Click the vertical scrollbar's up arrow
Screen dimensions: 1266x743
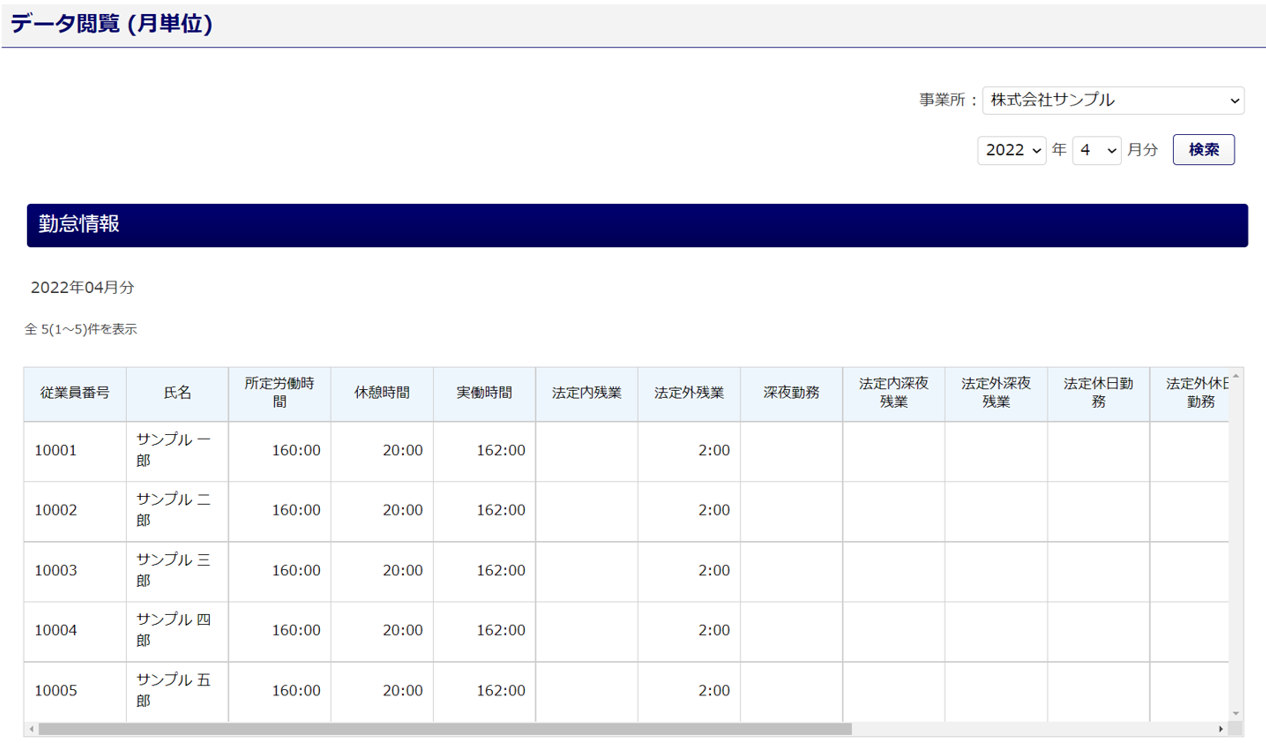(1236, 377)
